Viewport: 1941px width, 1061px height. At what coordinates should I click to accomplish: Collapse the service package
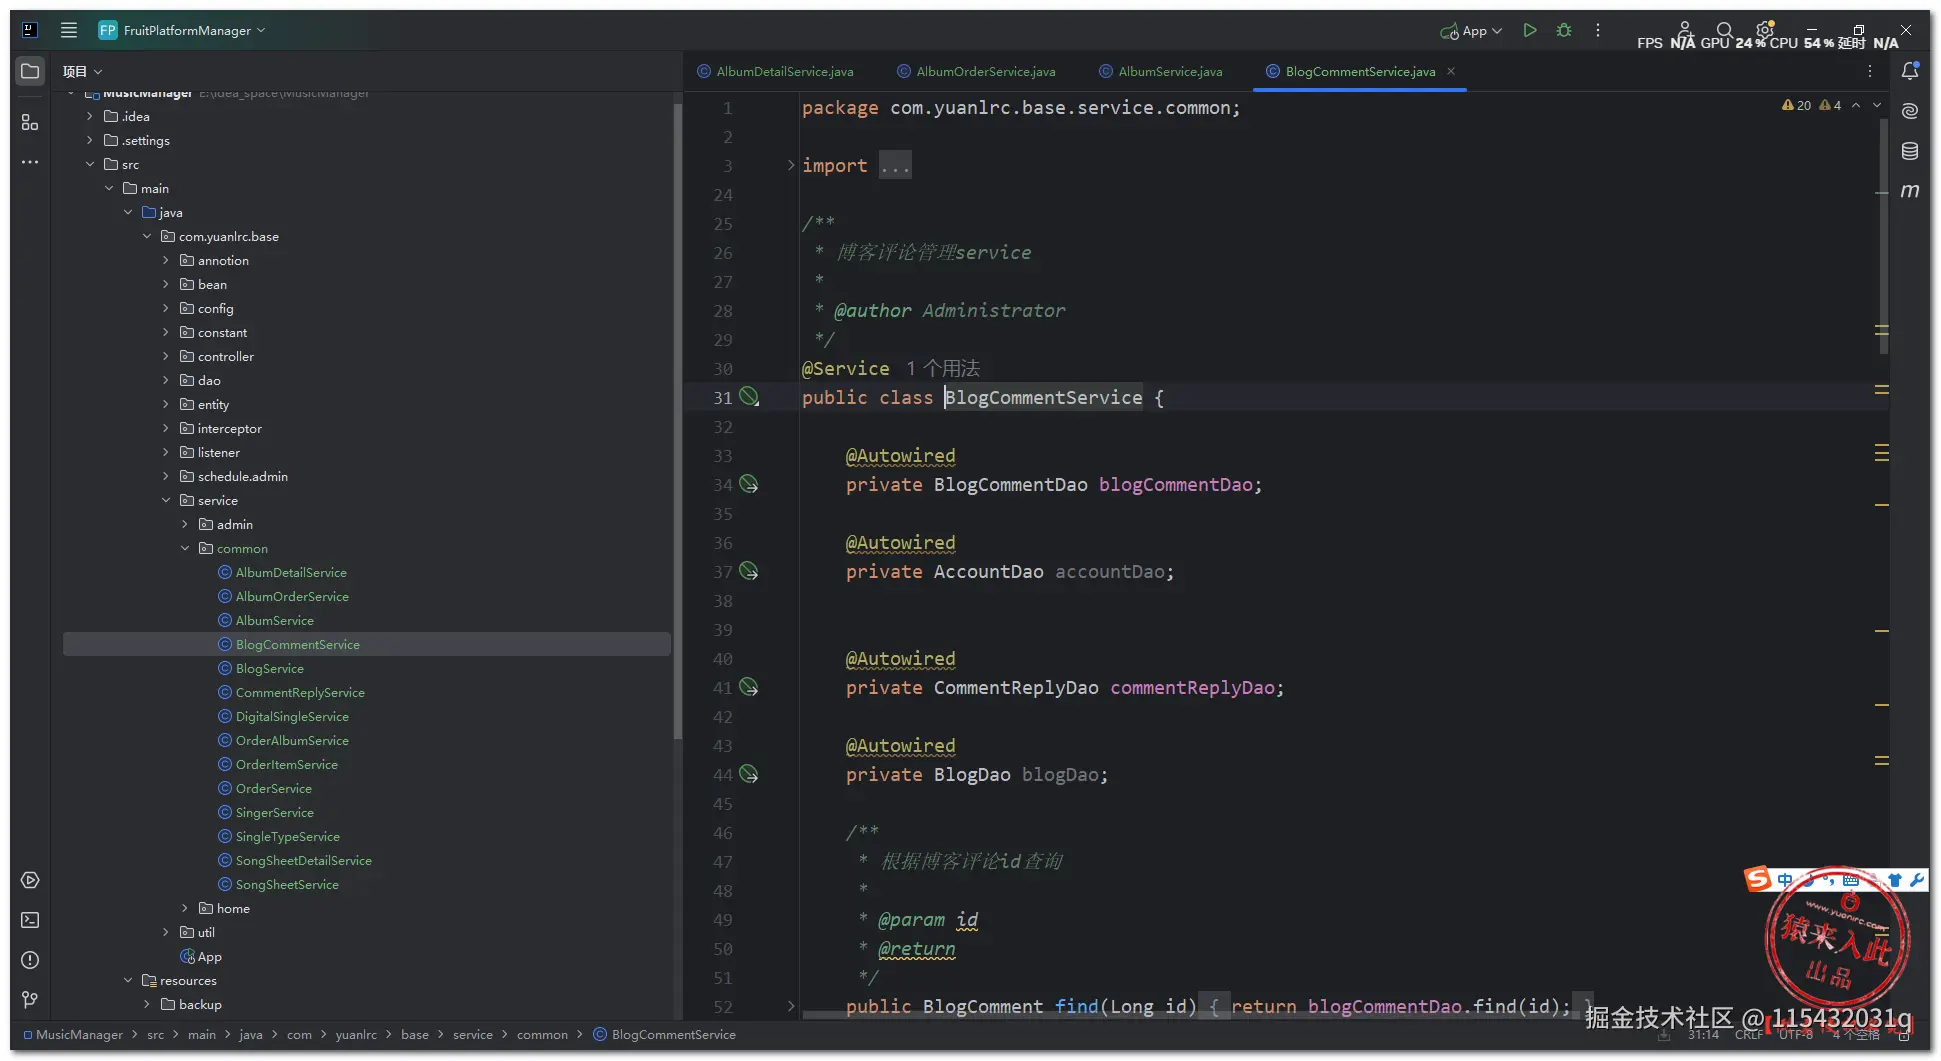pos(166,500)
